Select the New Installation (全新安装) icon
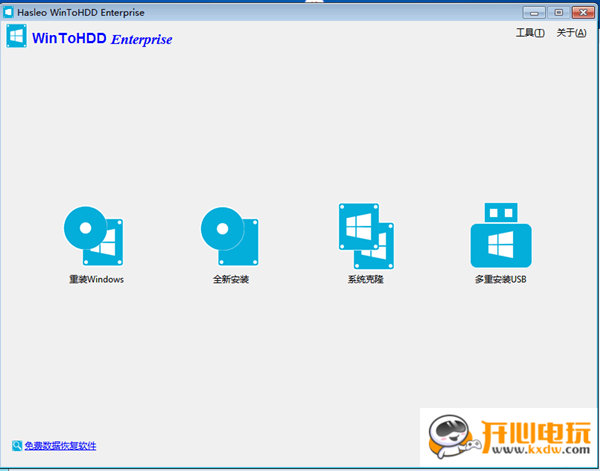This screenshot has width=600, height=471. point(230,236)
